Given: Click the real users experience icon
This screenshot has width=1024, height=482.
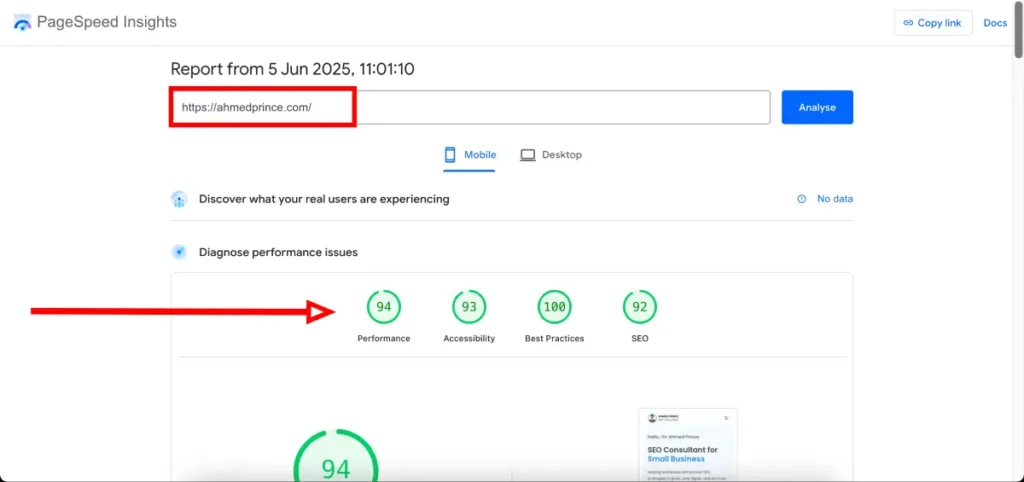Looking at the screenshot, I should (x=179, y=199).
